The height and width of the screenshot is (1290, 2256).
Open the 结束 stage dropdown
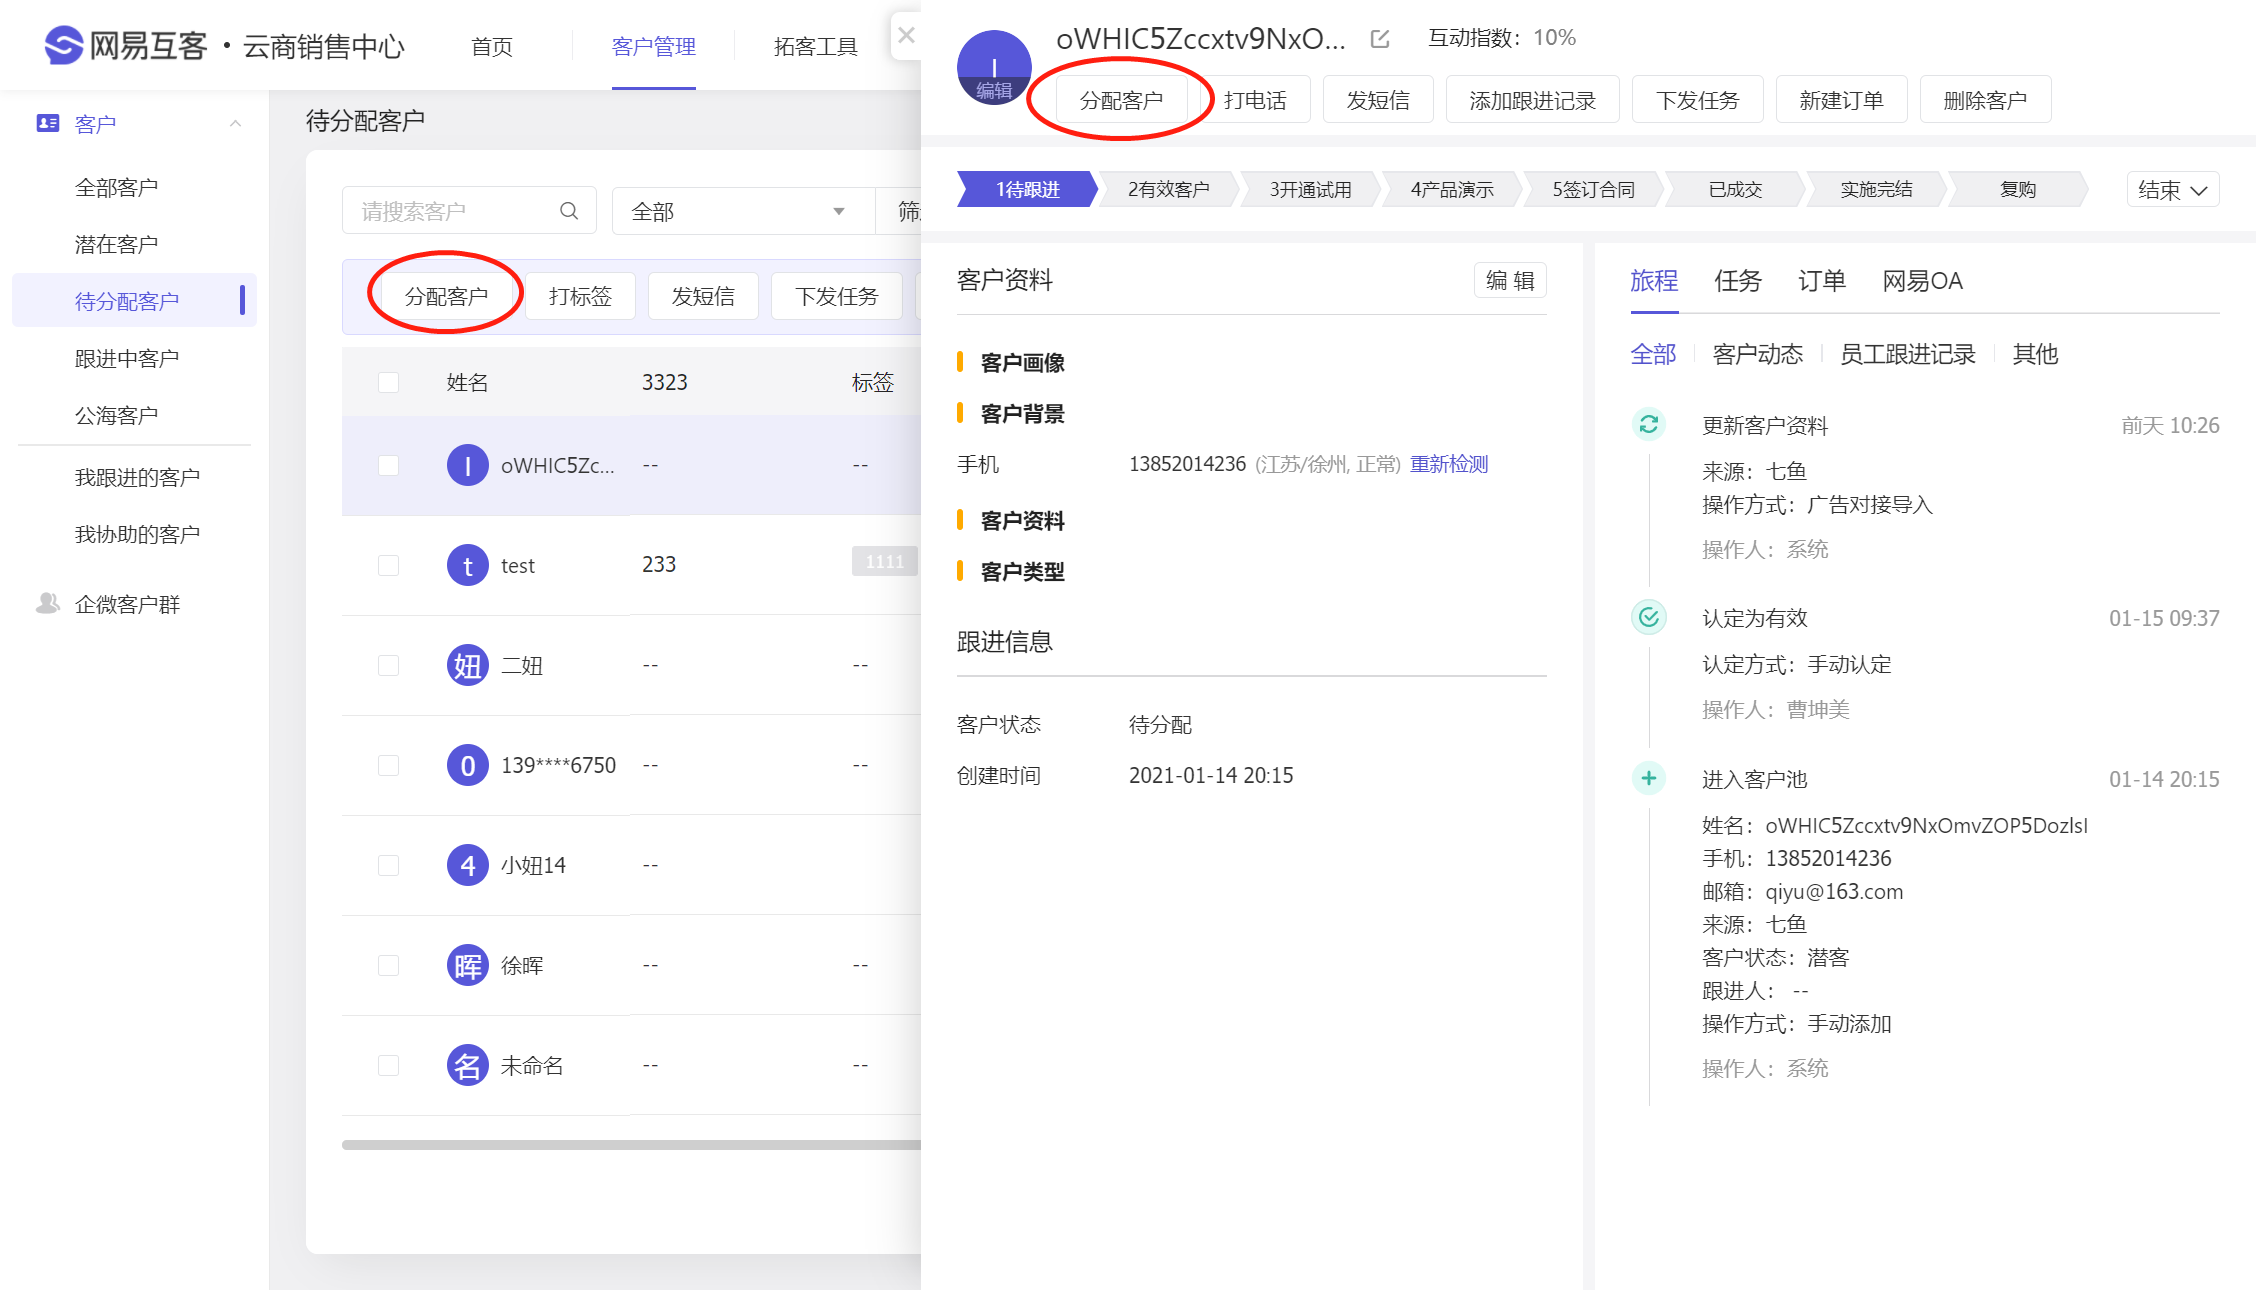pos(2172,190)
